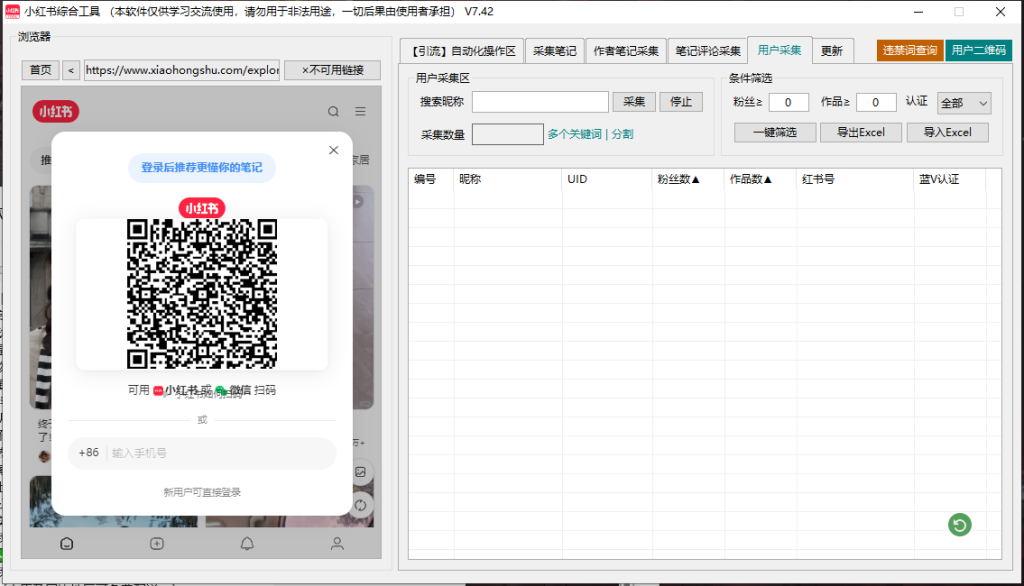Click the 采集 button to start collecting users

coord(634,102)
